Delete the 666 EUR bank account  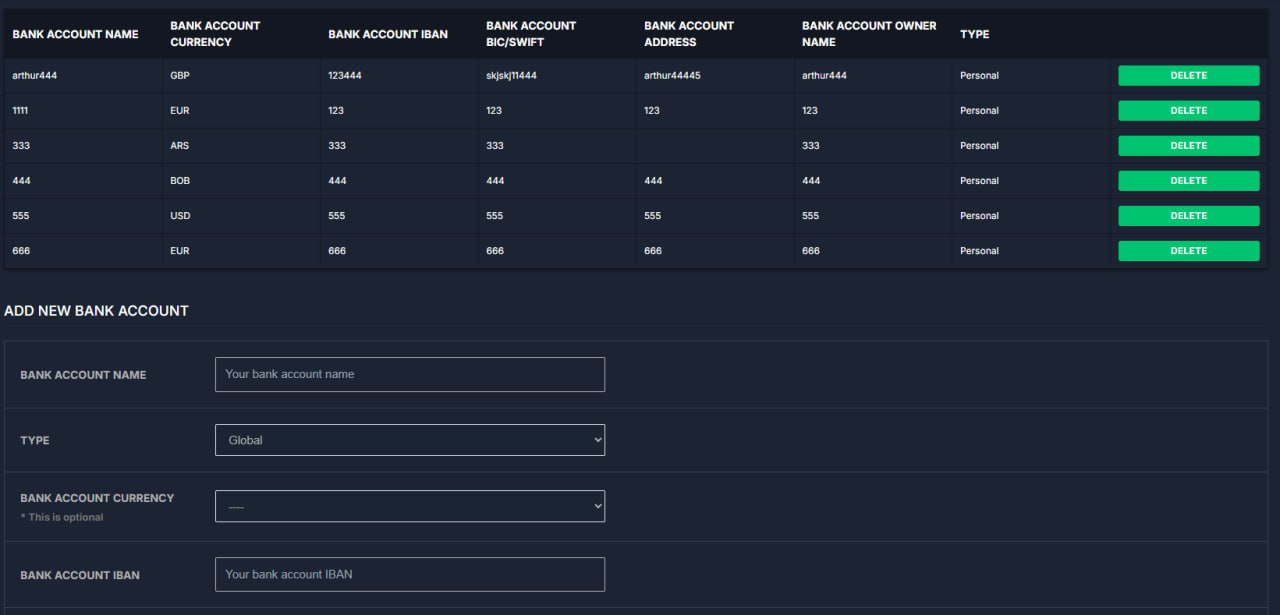pos(1188,251)
